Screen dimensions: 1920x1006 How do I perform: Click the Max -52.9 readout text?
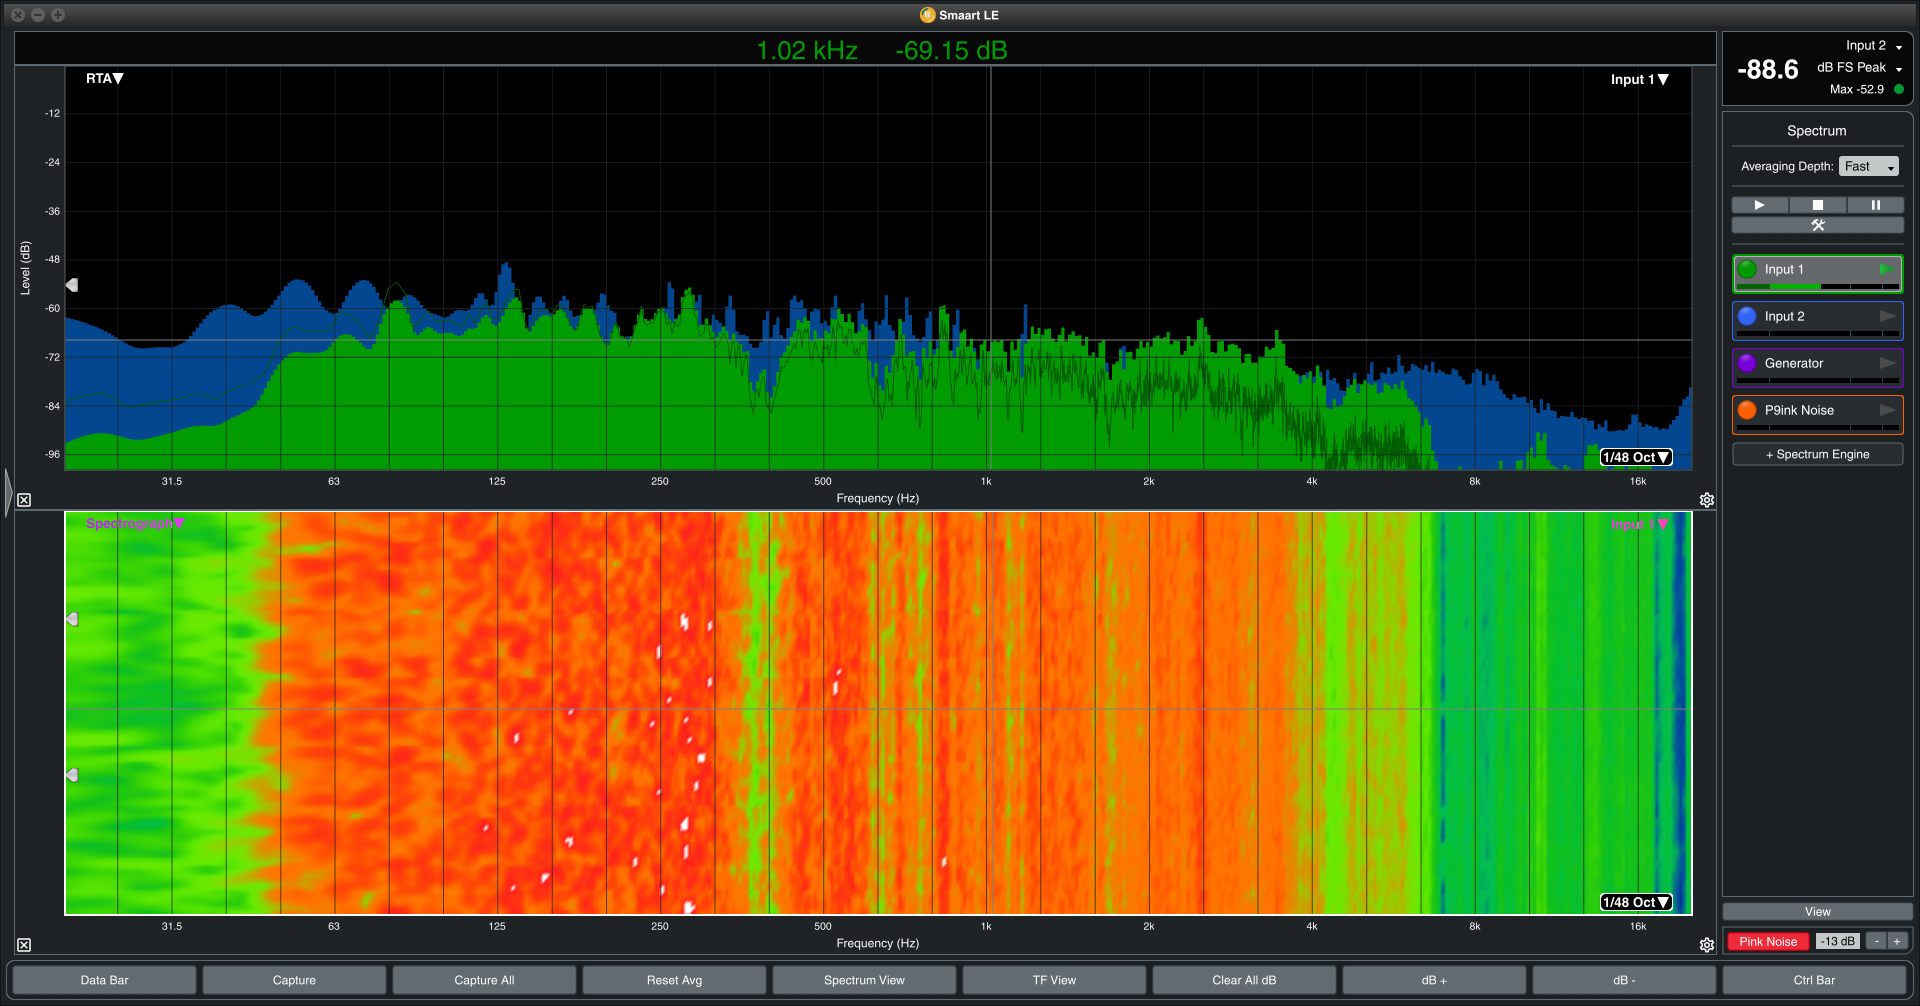pos(1857,89)
